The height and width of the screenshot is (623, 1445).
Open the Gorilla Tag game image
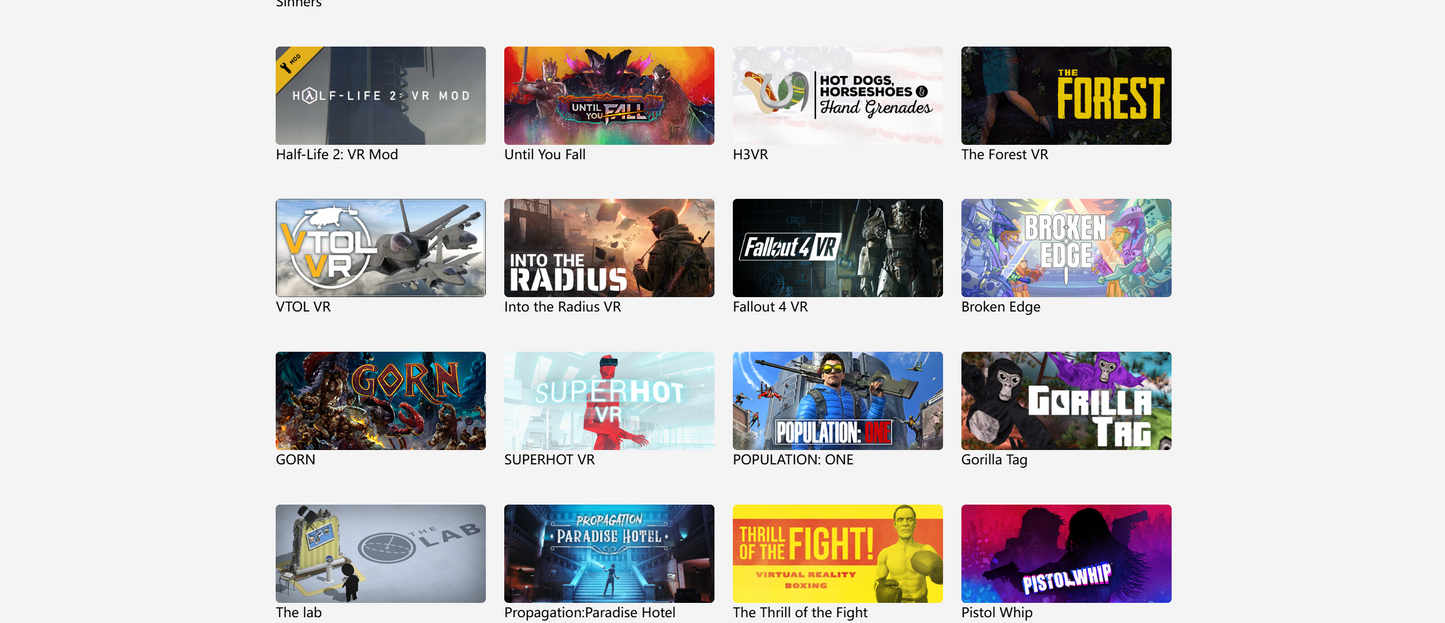tap(1066, 401)
